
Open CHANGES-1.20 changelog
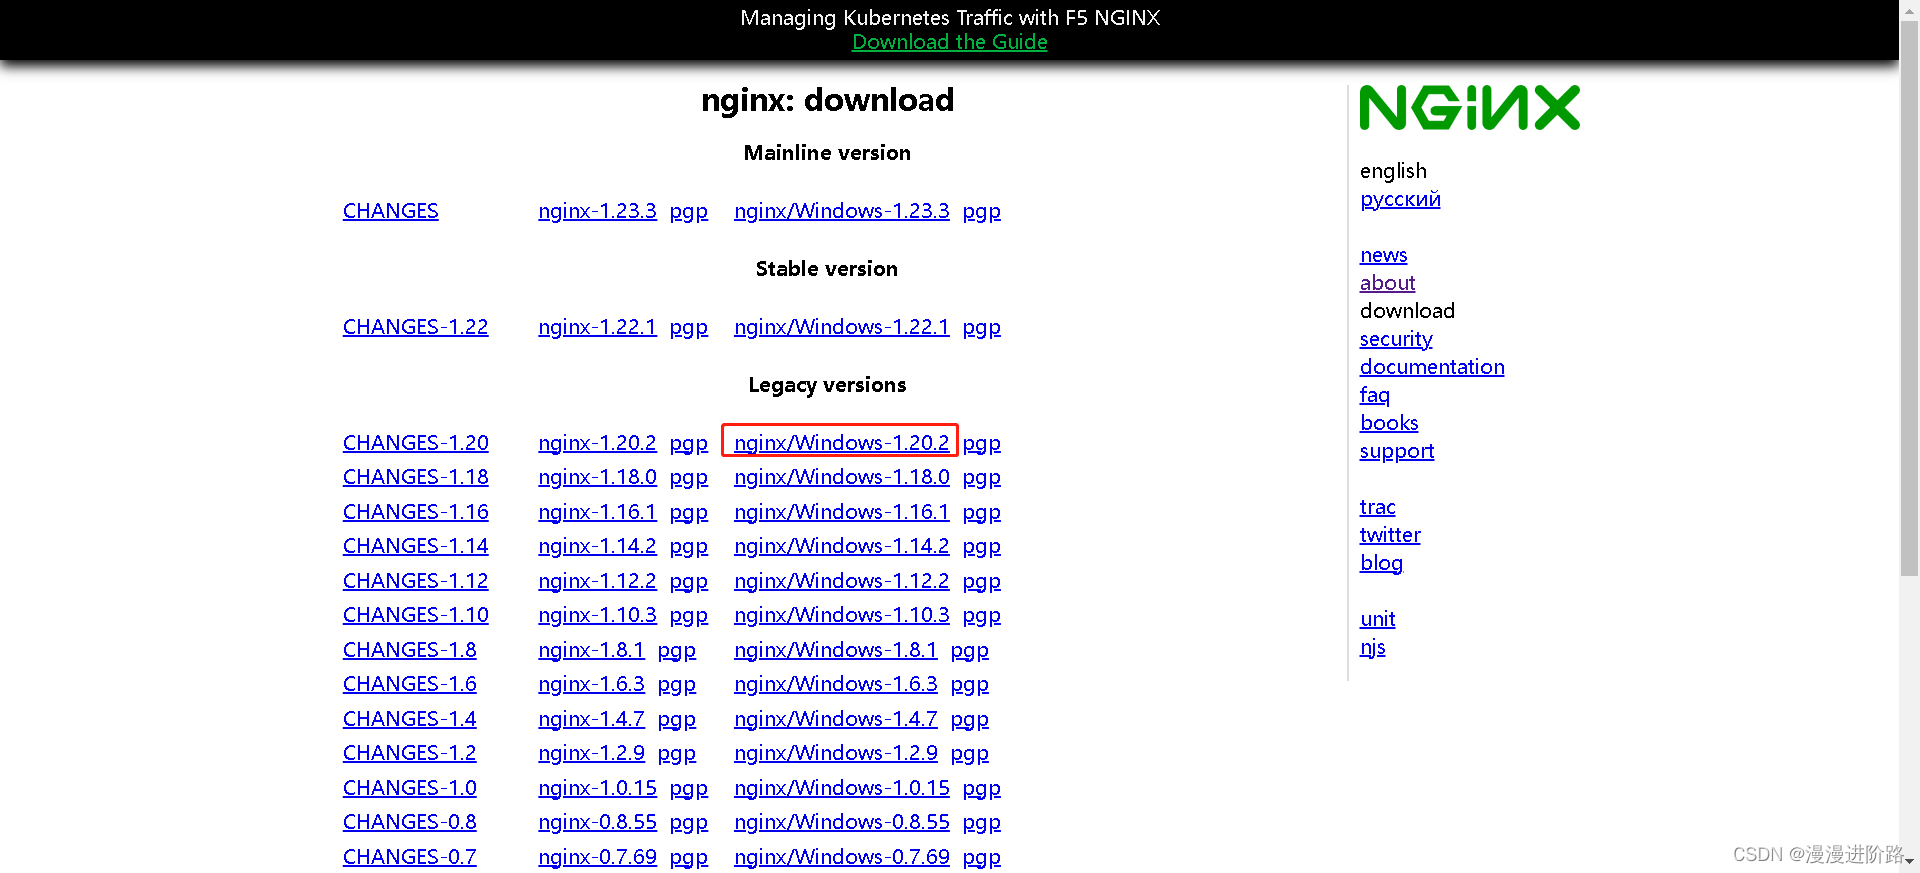(415, 443)
